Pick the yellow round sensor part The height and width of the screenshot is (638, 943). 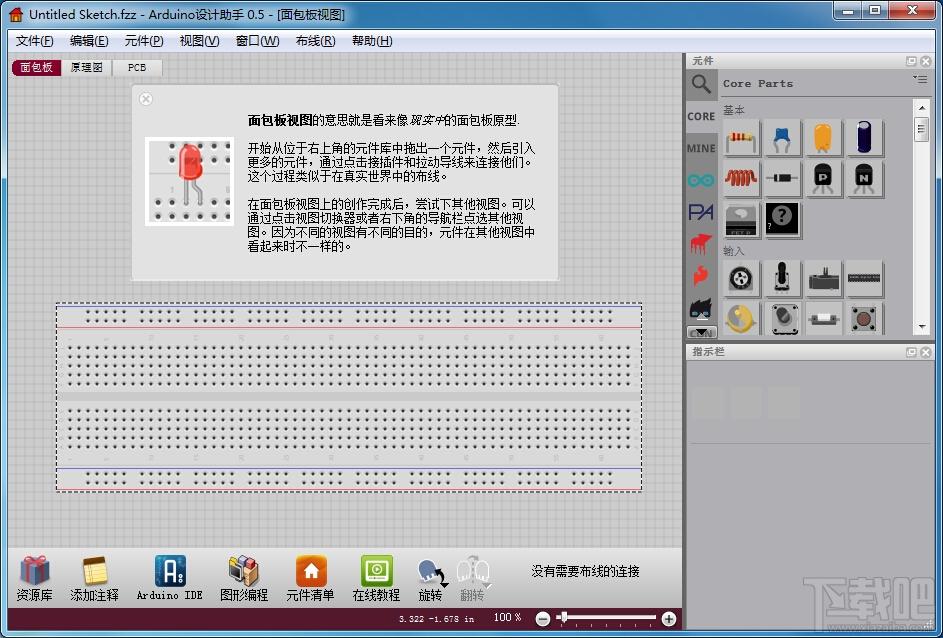tap(742, 319)
